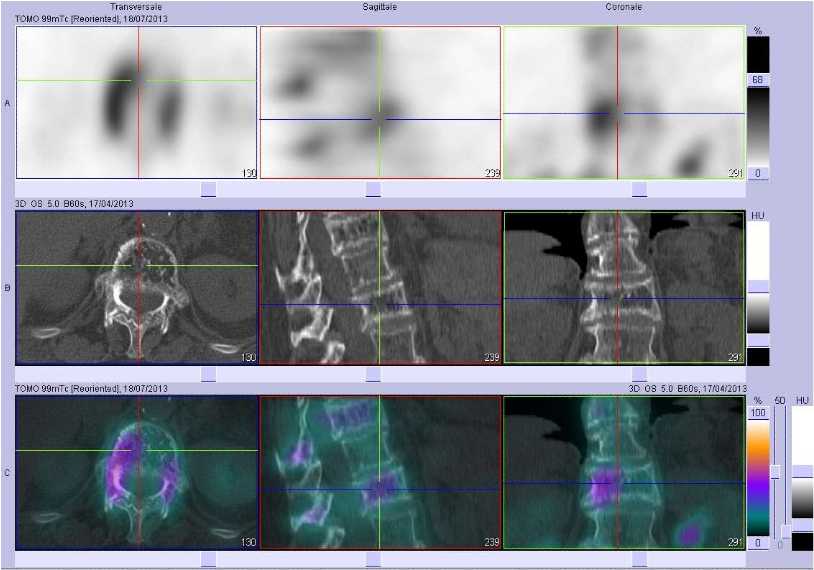
Task: Select the sagittal CT spine view in row B
Action: click(x=380, y=287)
